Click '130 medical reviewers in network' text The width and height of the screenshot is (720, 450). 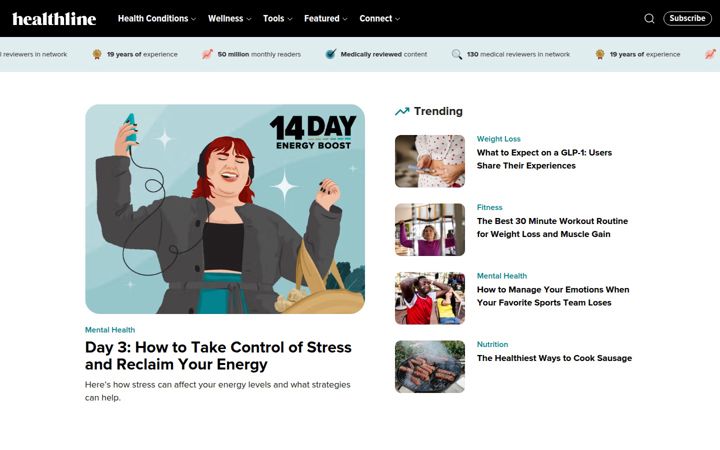(x=518, y=54)
